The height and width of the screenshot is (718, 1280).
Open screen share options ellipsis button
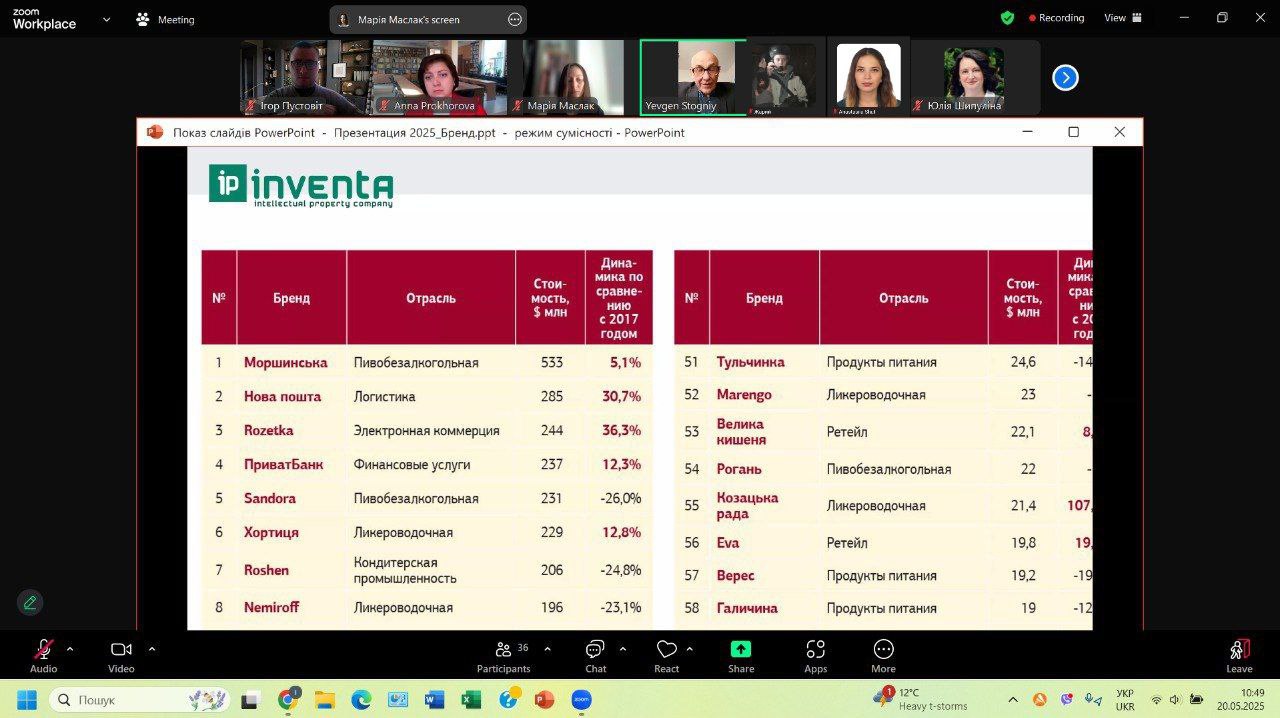coord(515,19)
